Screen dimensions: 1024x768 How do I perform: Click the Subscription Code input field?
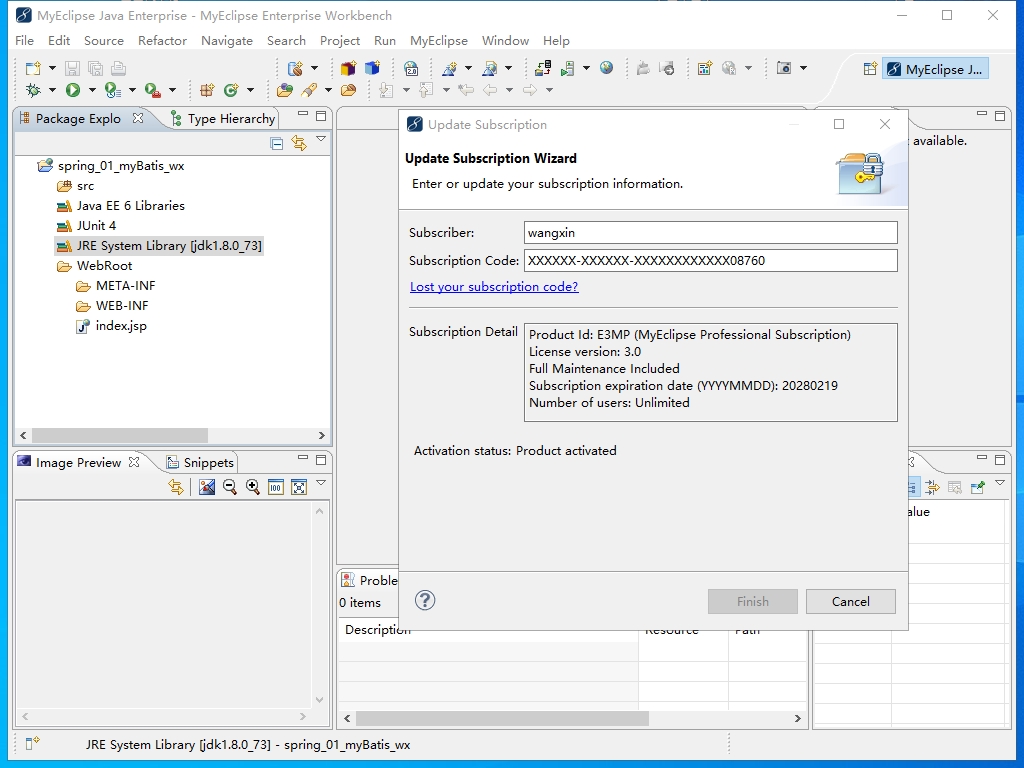711,261
